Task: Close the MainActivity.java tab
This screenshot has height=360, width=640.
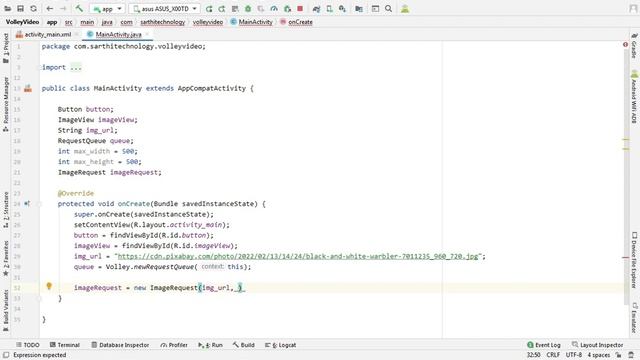Action: (147, 34)
